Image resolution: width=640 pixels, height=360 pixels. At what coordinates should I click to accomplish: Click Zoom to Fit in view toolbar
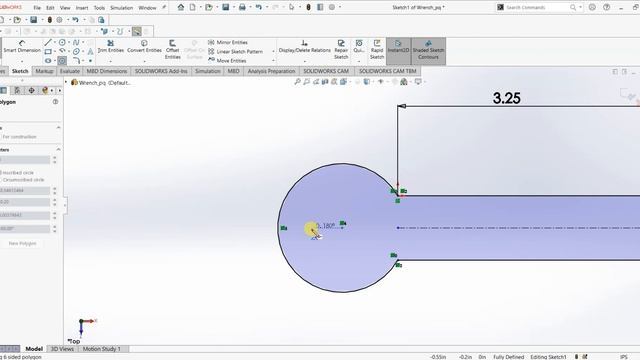click(297, 82)
